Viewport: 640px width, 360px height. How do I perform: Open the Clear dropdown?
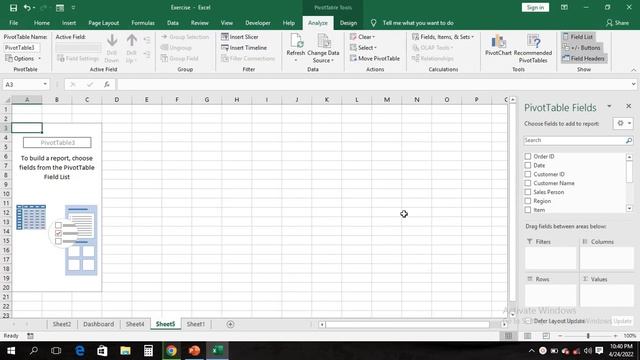362,37
